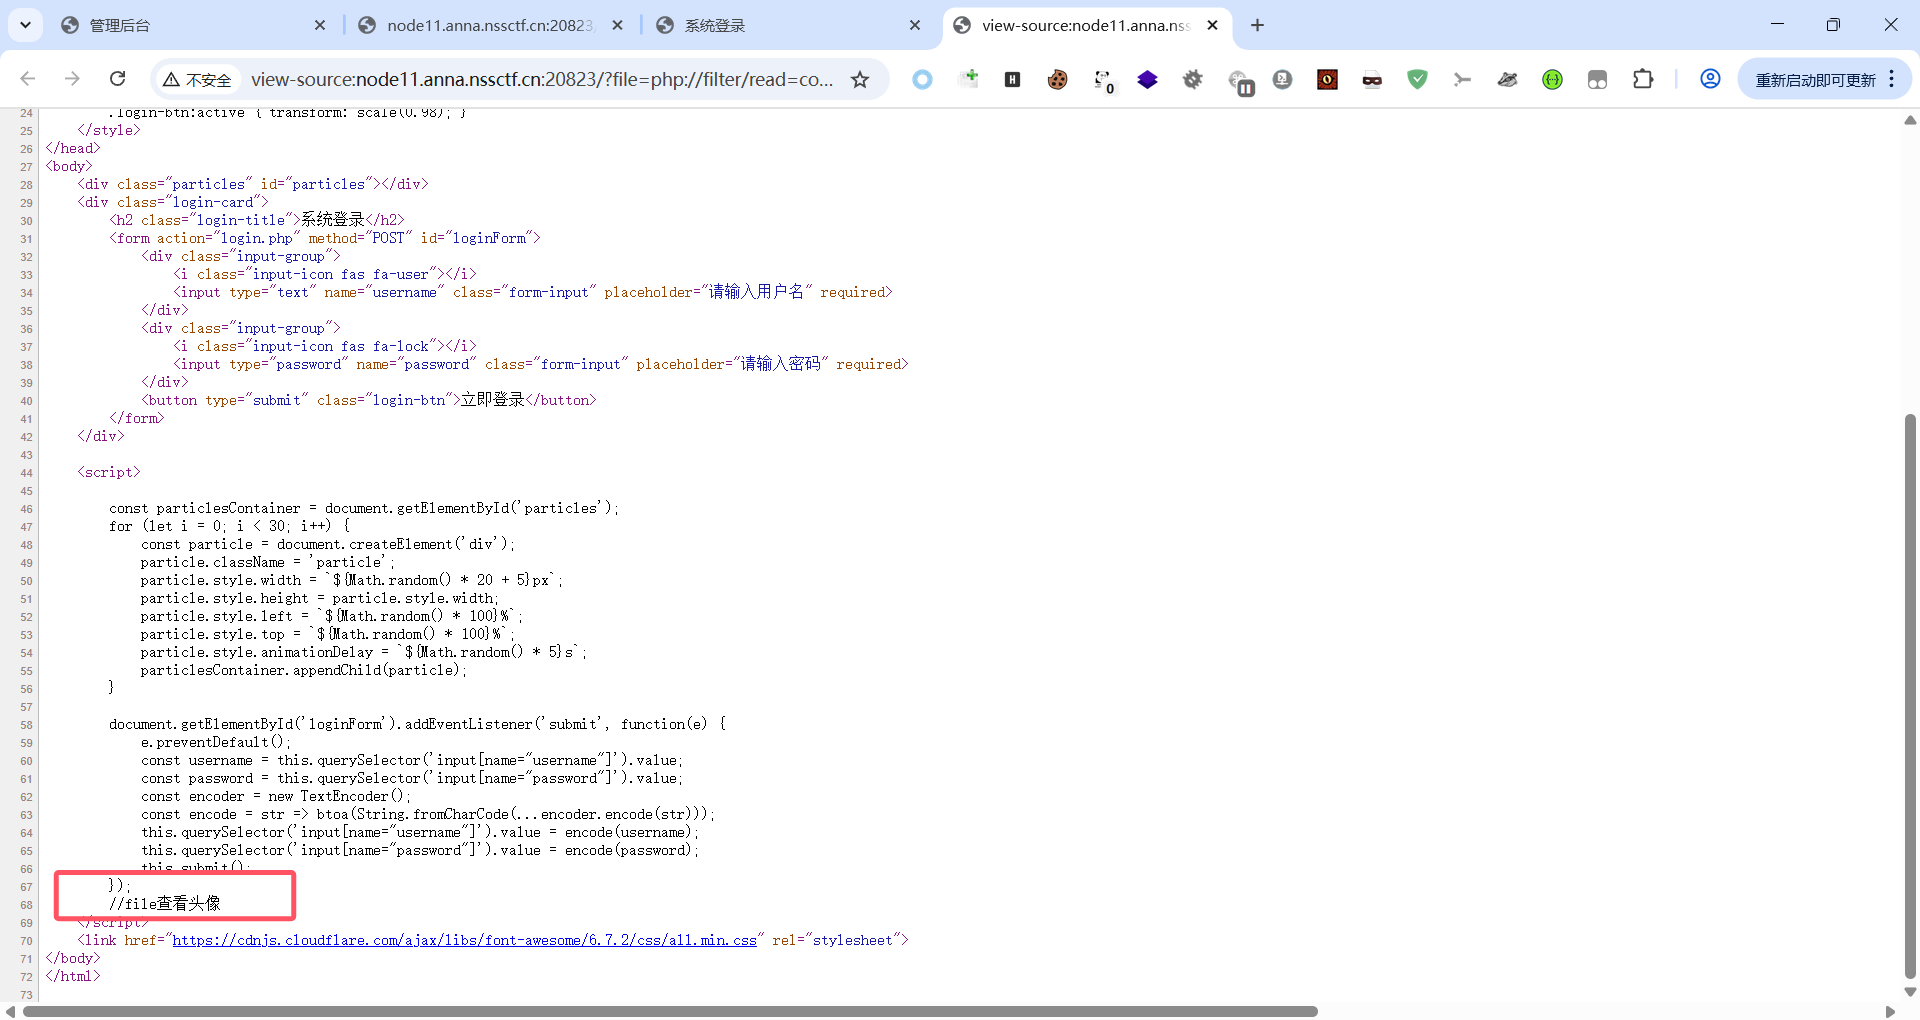Go back to previous page
The height and width of the screenshot is (1020, 1920).
tap(28, 79)
